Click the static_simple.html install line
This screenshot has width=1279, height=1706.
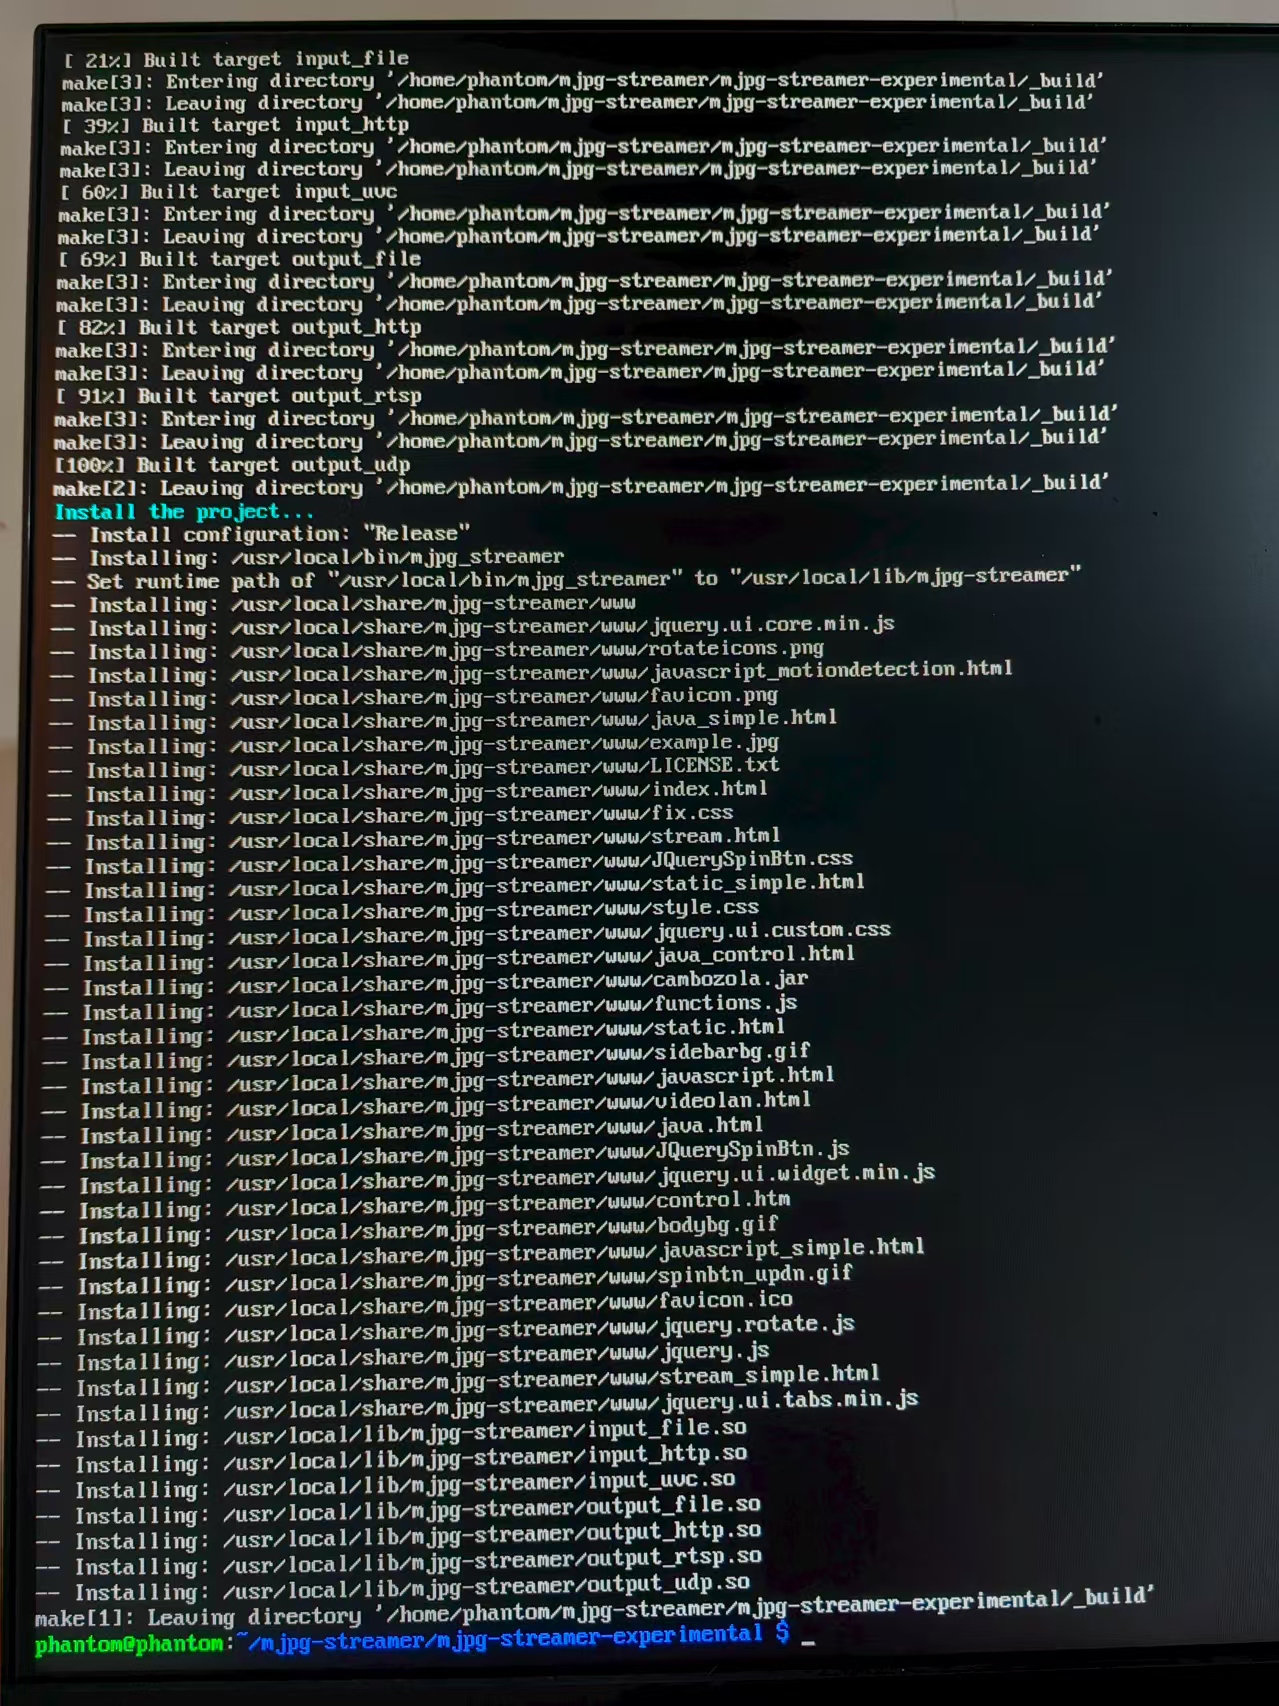[456, 887]
